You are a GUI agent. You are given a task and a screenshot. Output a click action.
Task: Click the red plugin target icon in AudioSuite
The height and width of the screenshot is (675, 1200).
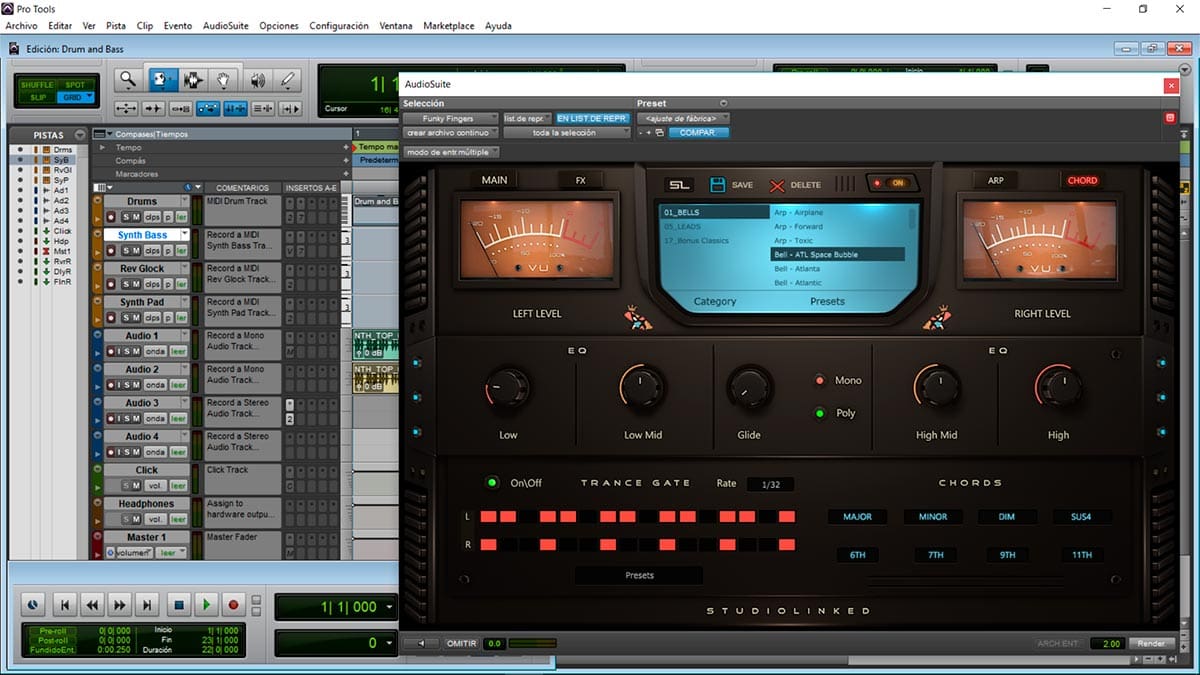pyautogui.click(x=1170, y=118)
